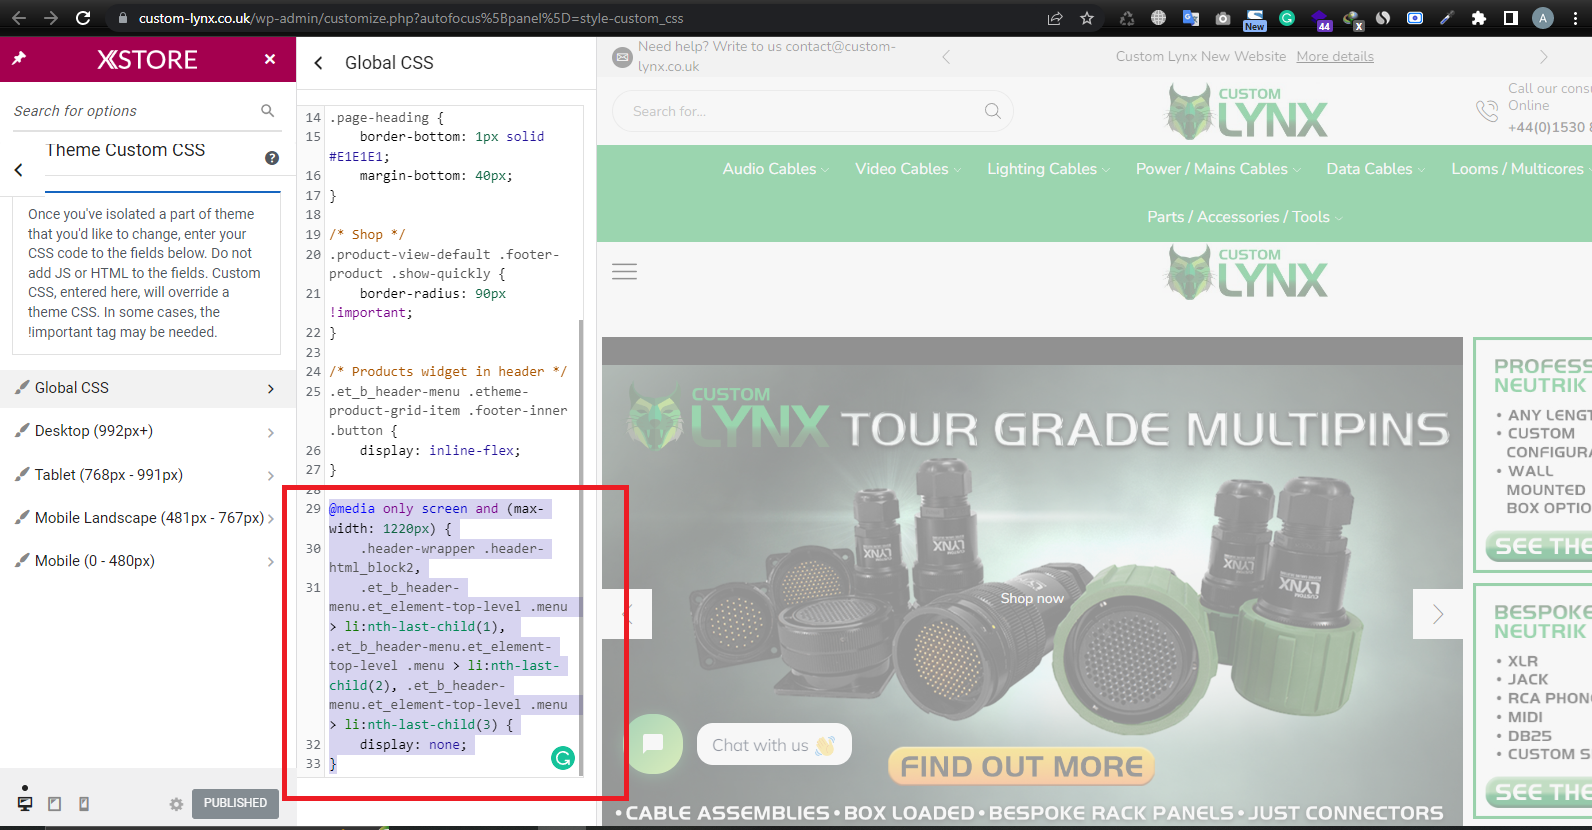Go back from Theme Custom CSS section
This screenshot has height=830, width=1592.
click(18, 170)
